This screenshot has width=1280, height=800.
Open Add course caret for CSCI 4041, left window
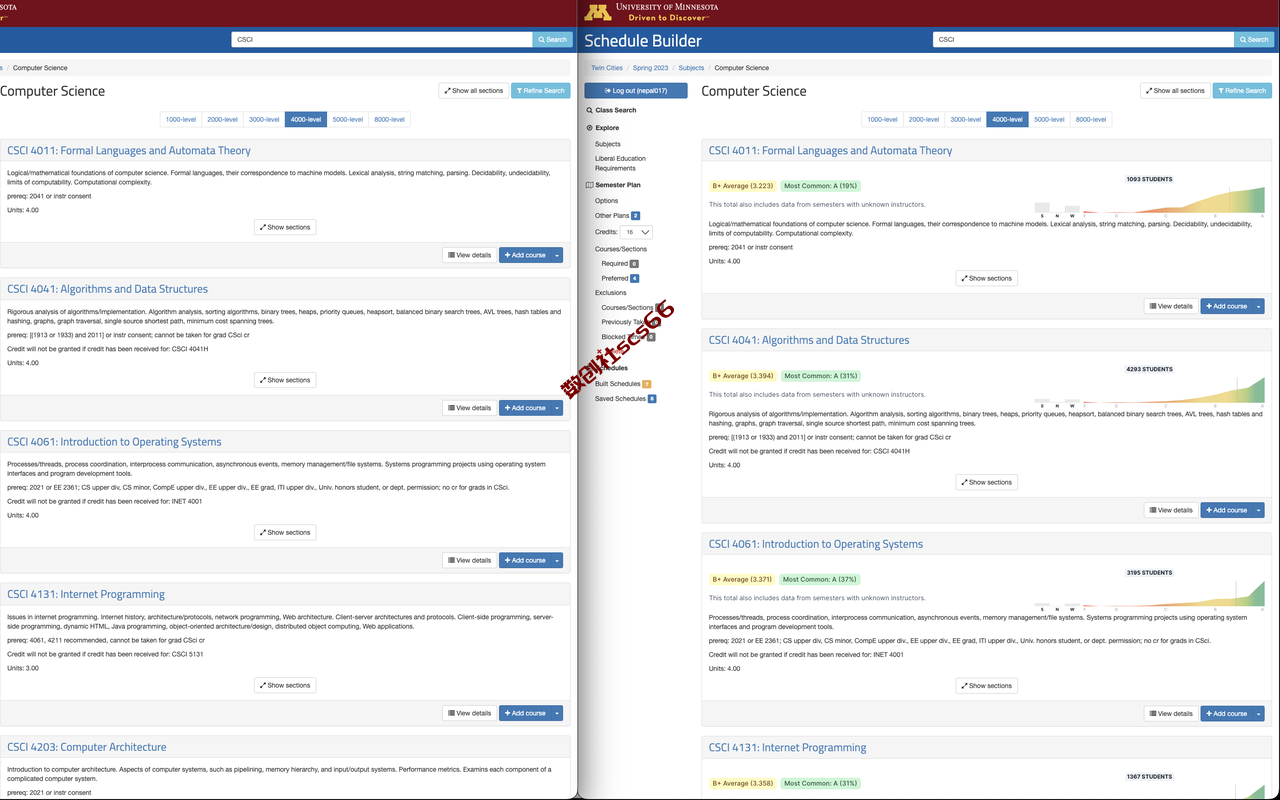(557, 408)
